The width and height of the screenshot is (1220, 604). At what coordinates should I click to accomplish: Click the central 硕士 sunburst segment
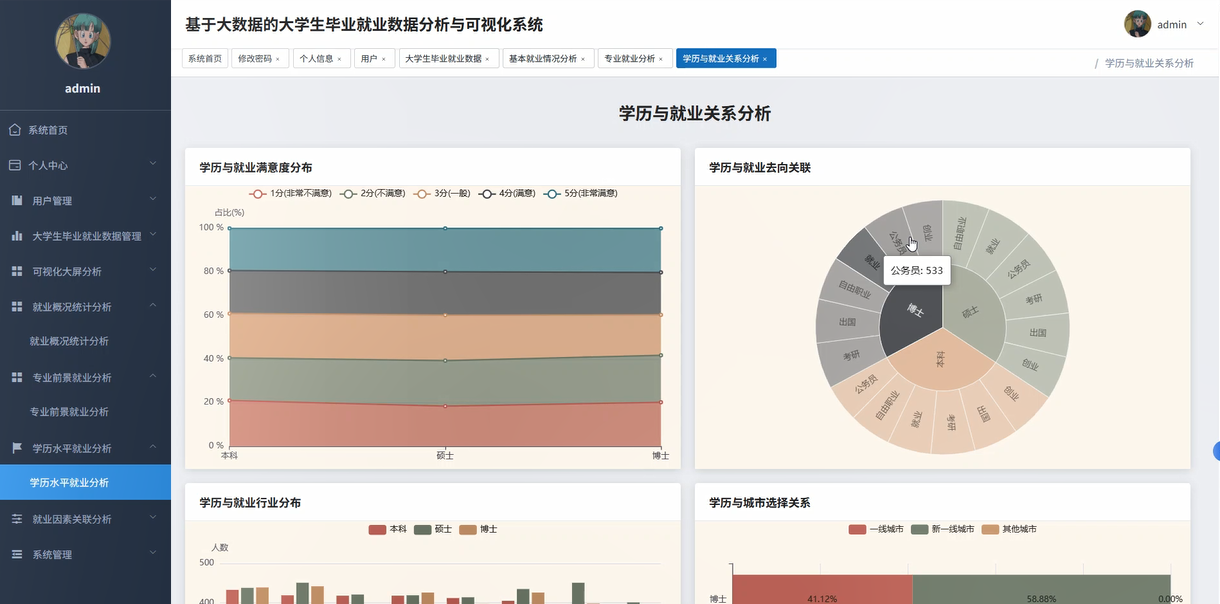[x=974, y=310]
